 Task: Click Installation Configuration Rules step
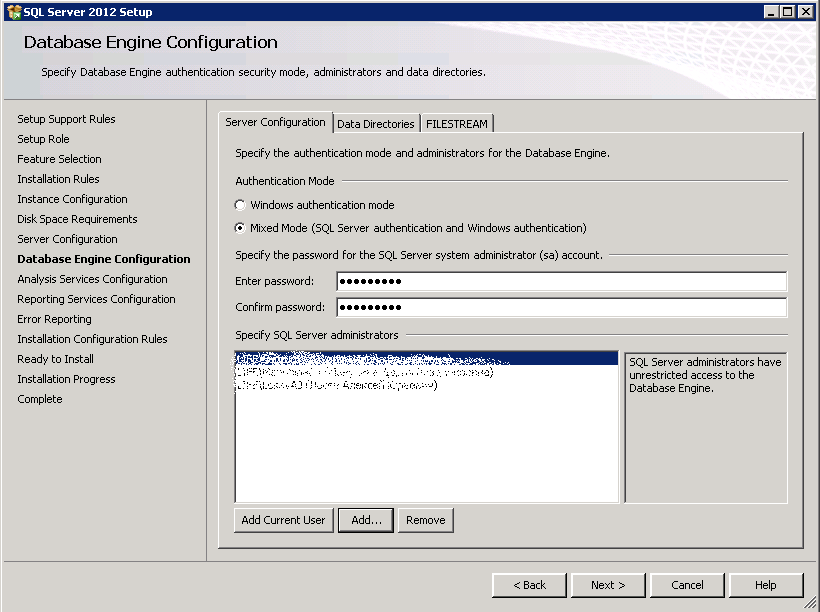coord(92,339)
